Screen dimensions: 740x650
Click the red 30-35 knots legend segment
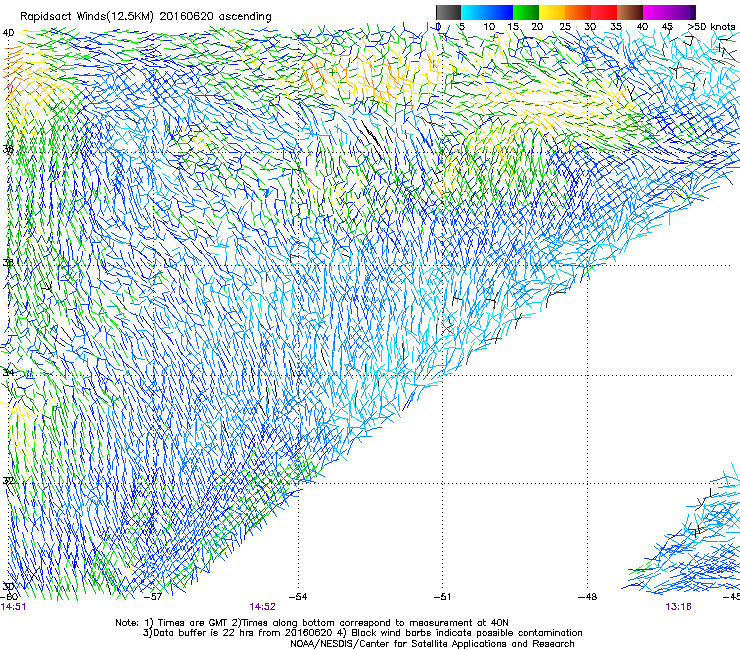pyautogui.click(x=604, y=12)
